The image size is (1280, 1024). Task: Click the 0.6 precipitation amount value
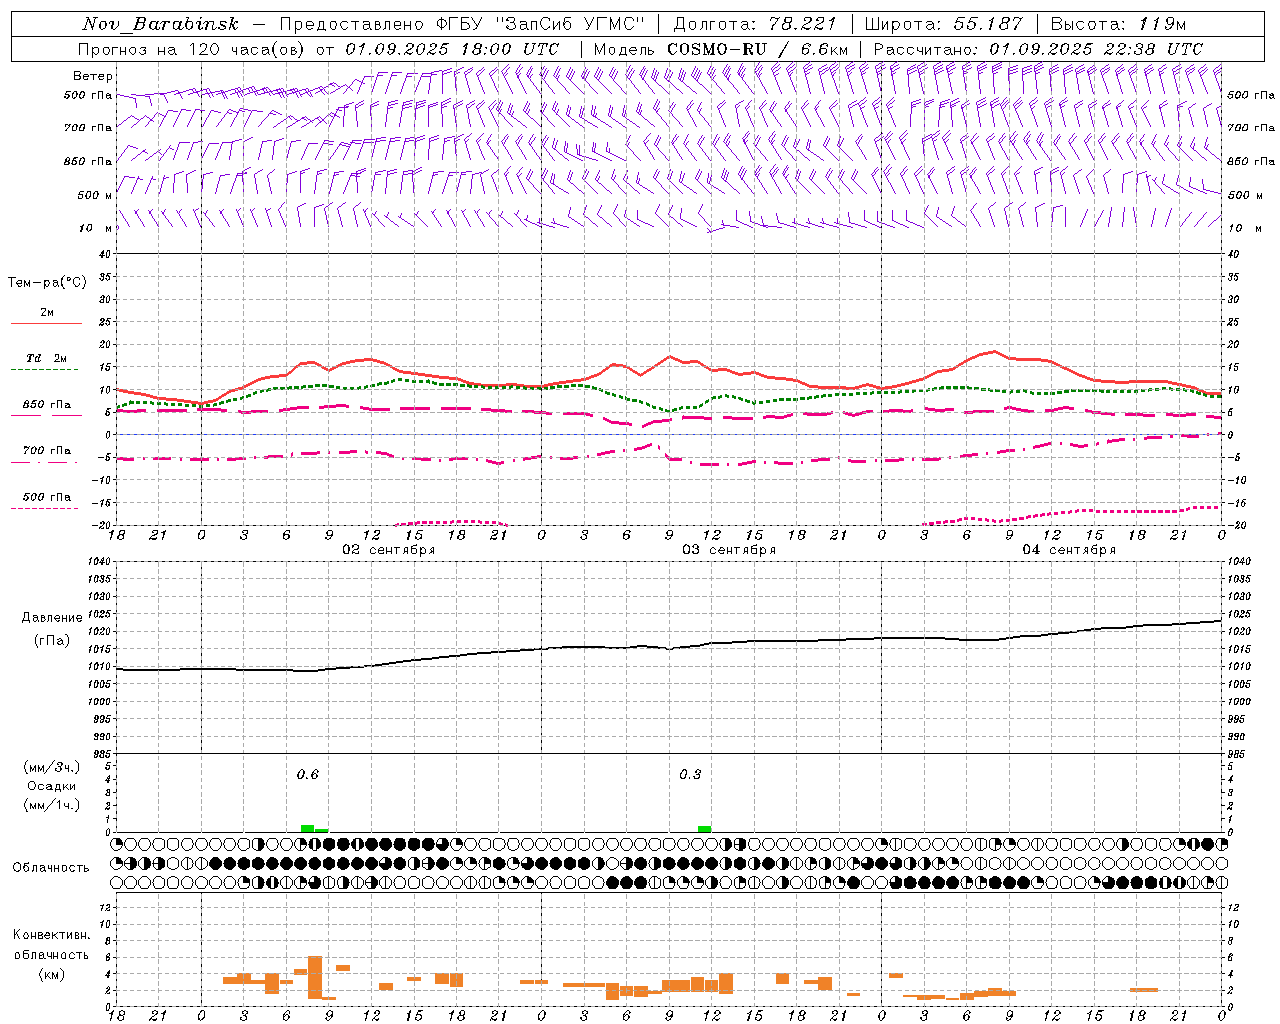pos(307,775)
